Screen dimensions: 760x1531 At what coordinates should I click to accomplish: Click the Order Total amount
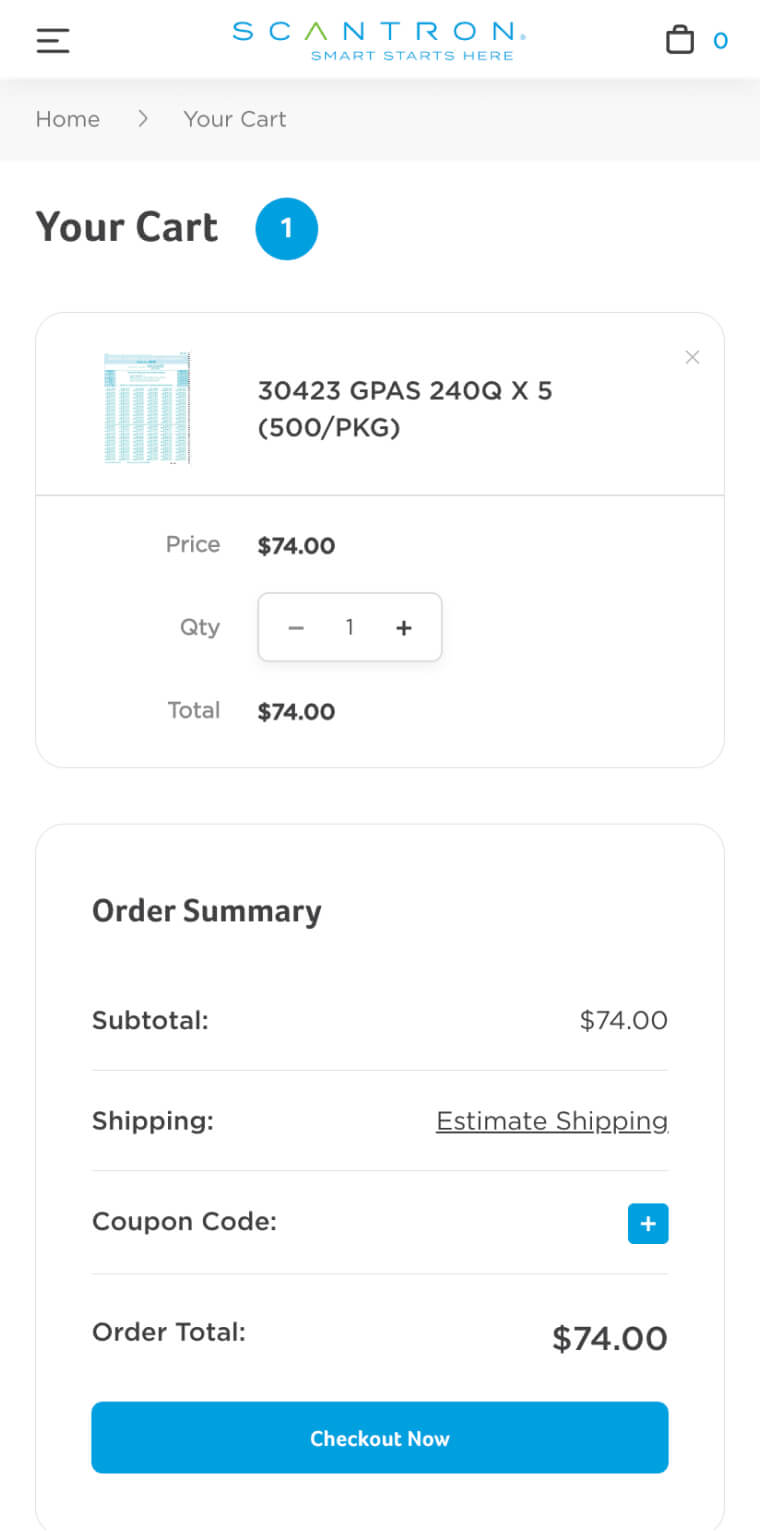[x=609, y=1338]
